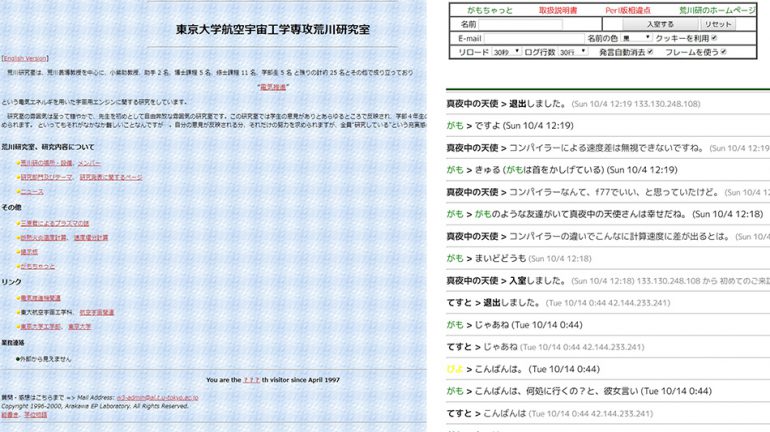The height and width of the screenshot is (432, 770).
Task: Open the ログ行数 dropdown
Action: click(573, 52)
